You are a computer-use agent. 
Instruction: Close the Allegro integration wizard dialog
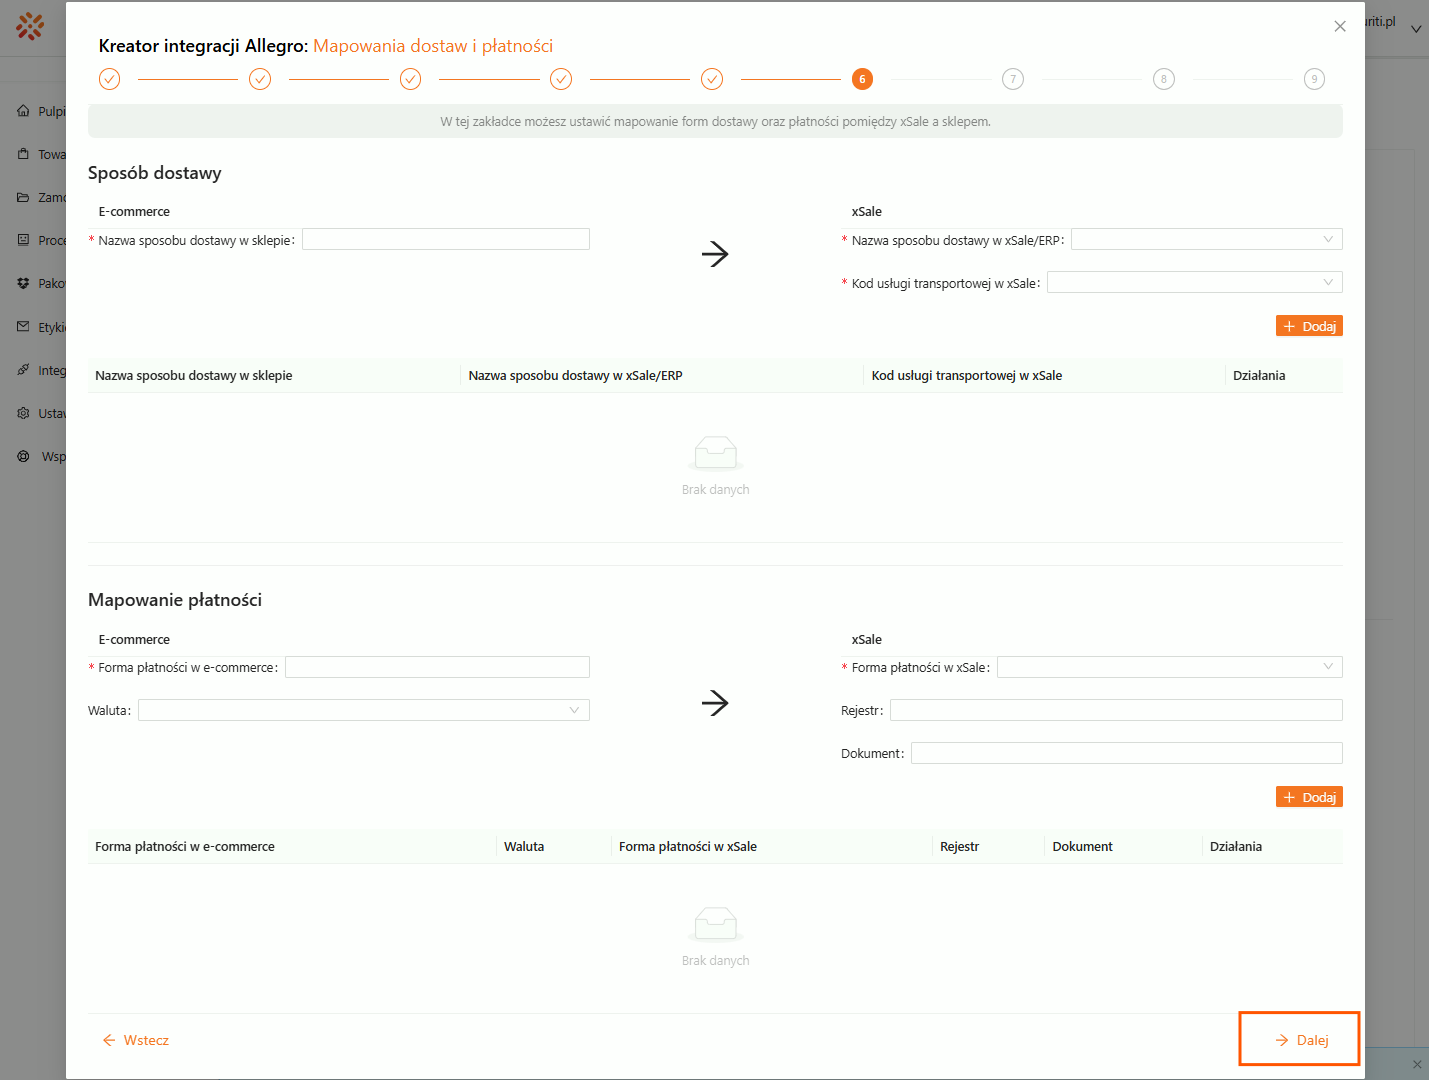tap(1340, 26)
